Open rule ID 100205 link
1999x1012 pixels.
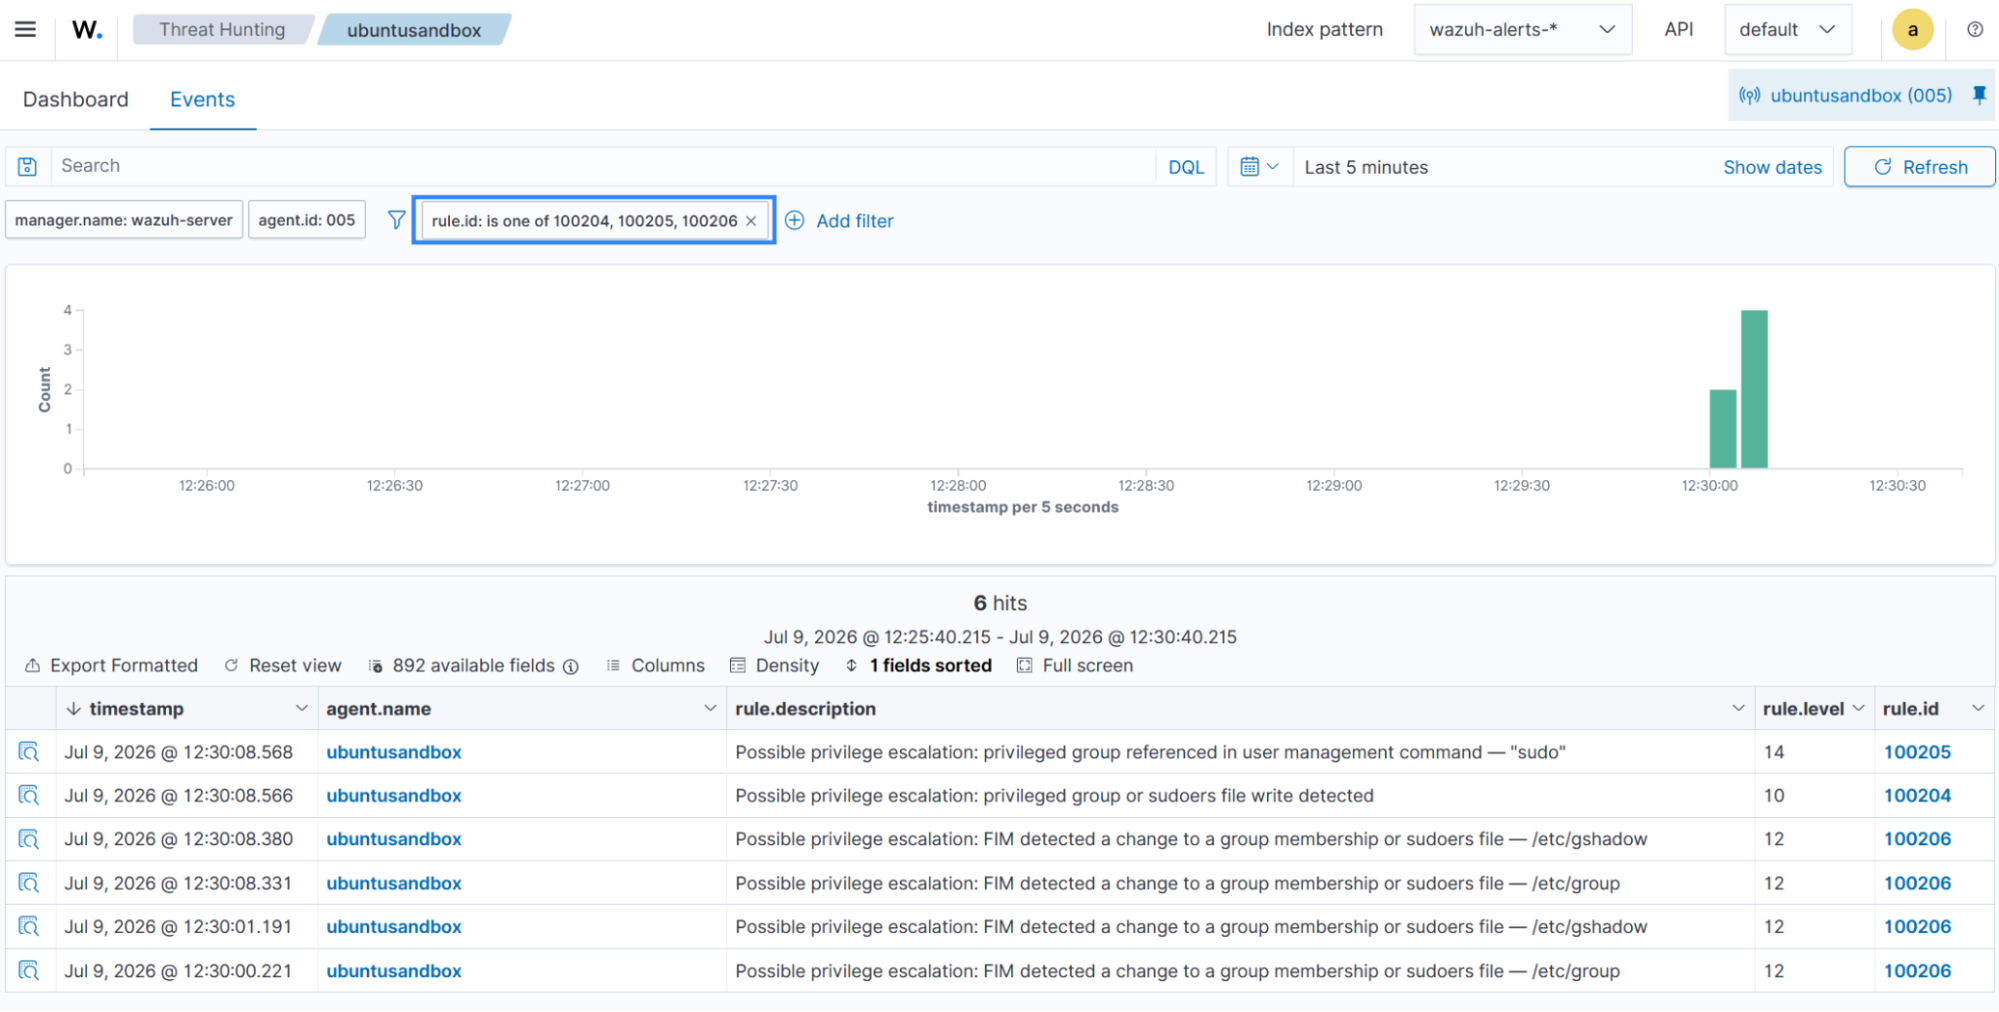coord(1917,752)
